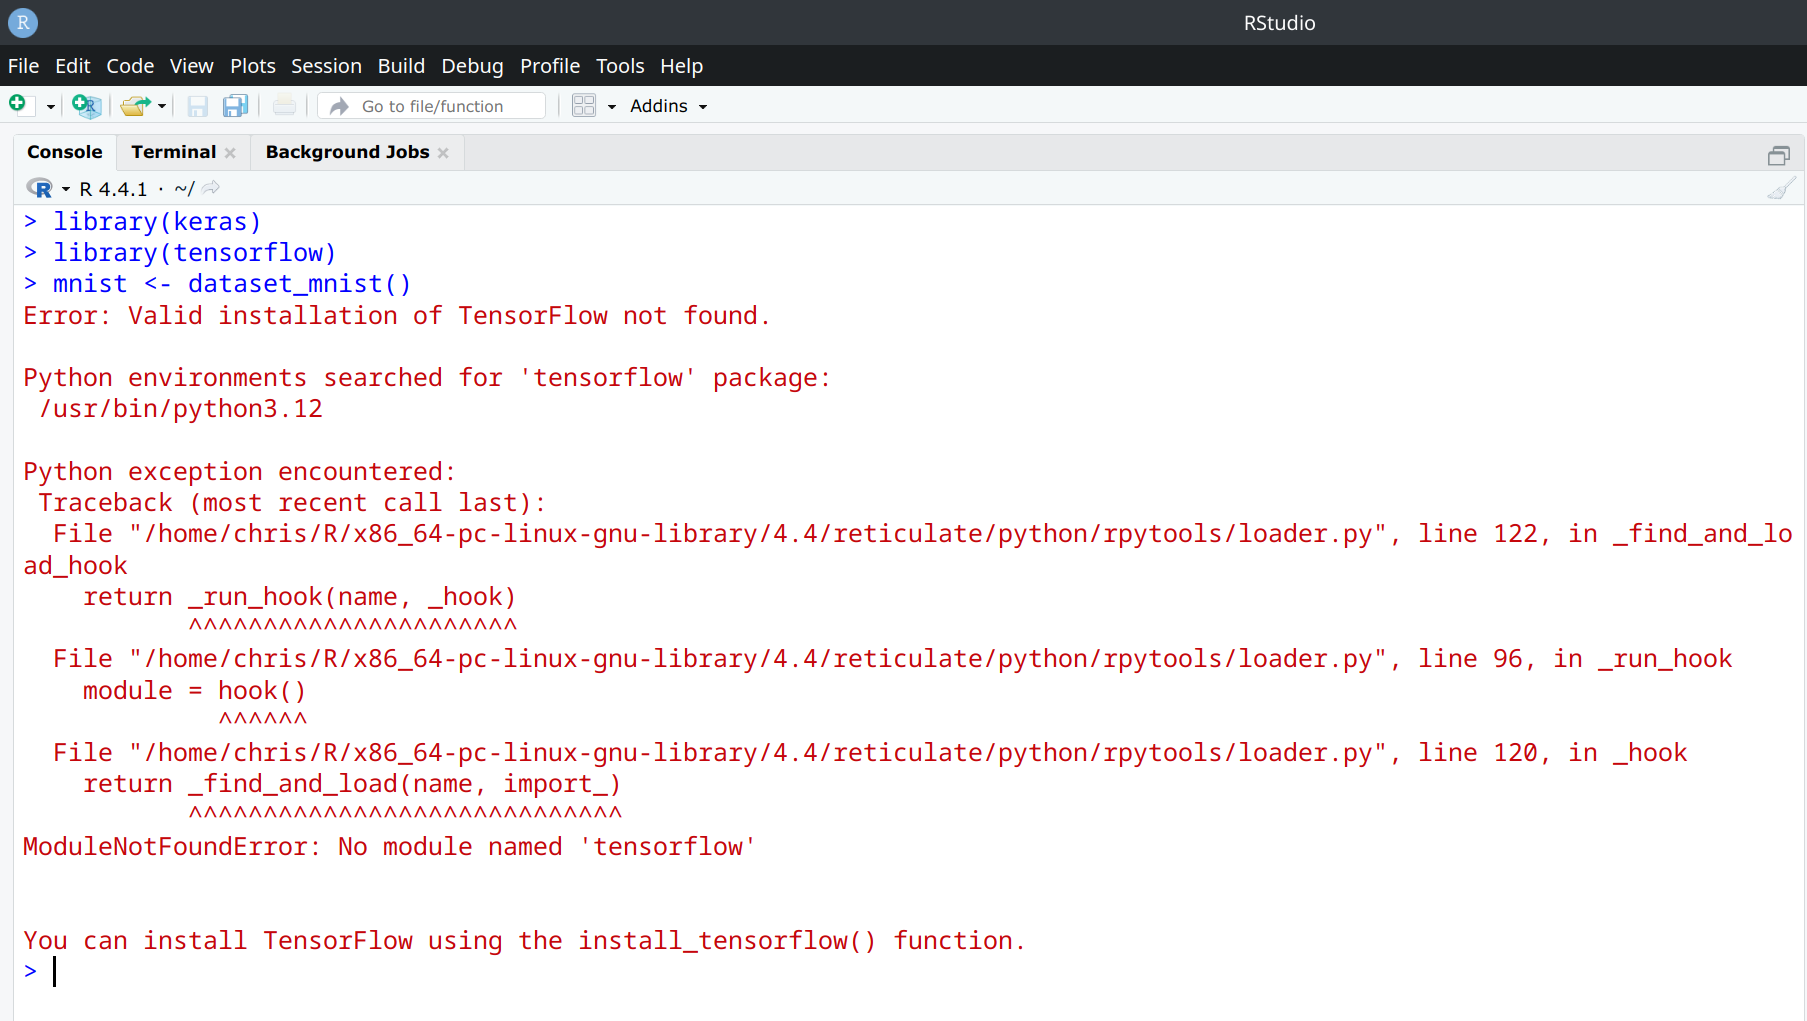The width and height of the screenshot is (1807, 1021).
Task: Close the Background Jobs tab
Action: pyautogui.click(x=443, y=153)
